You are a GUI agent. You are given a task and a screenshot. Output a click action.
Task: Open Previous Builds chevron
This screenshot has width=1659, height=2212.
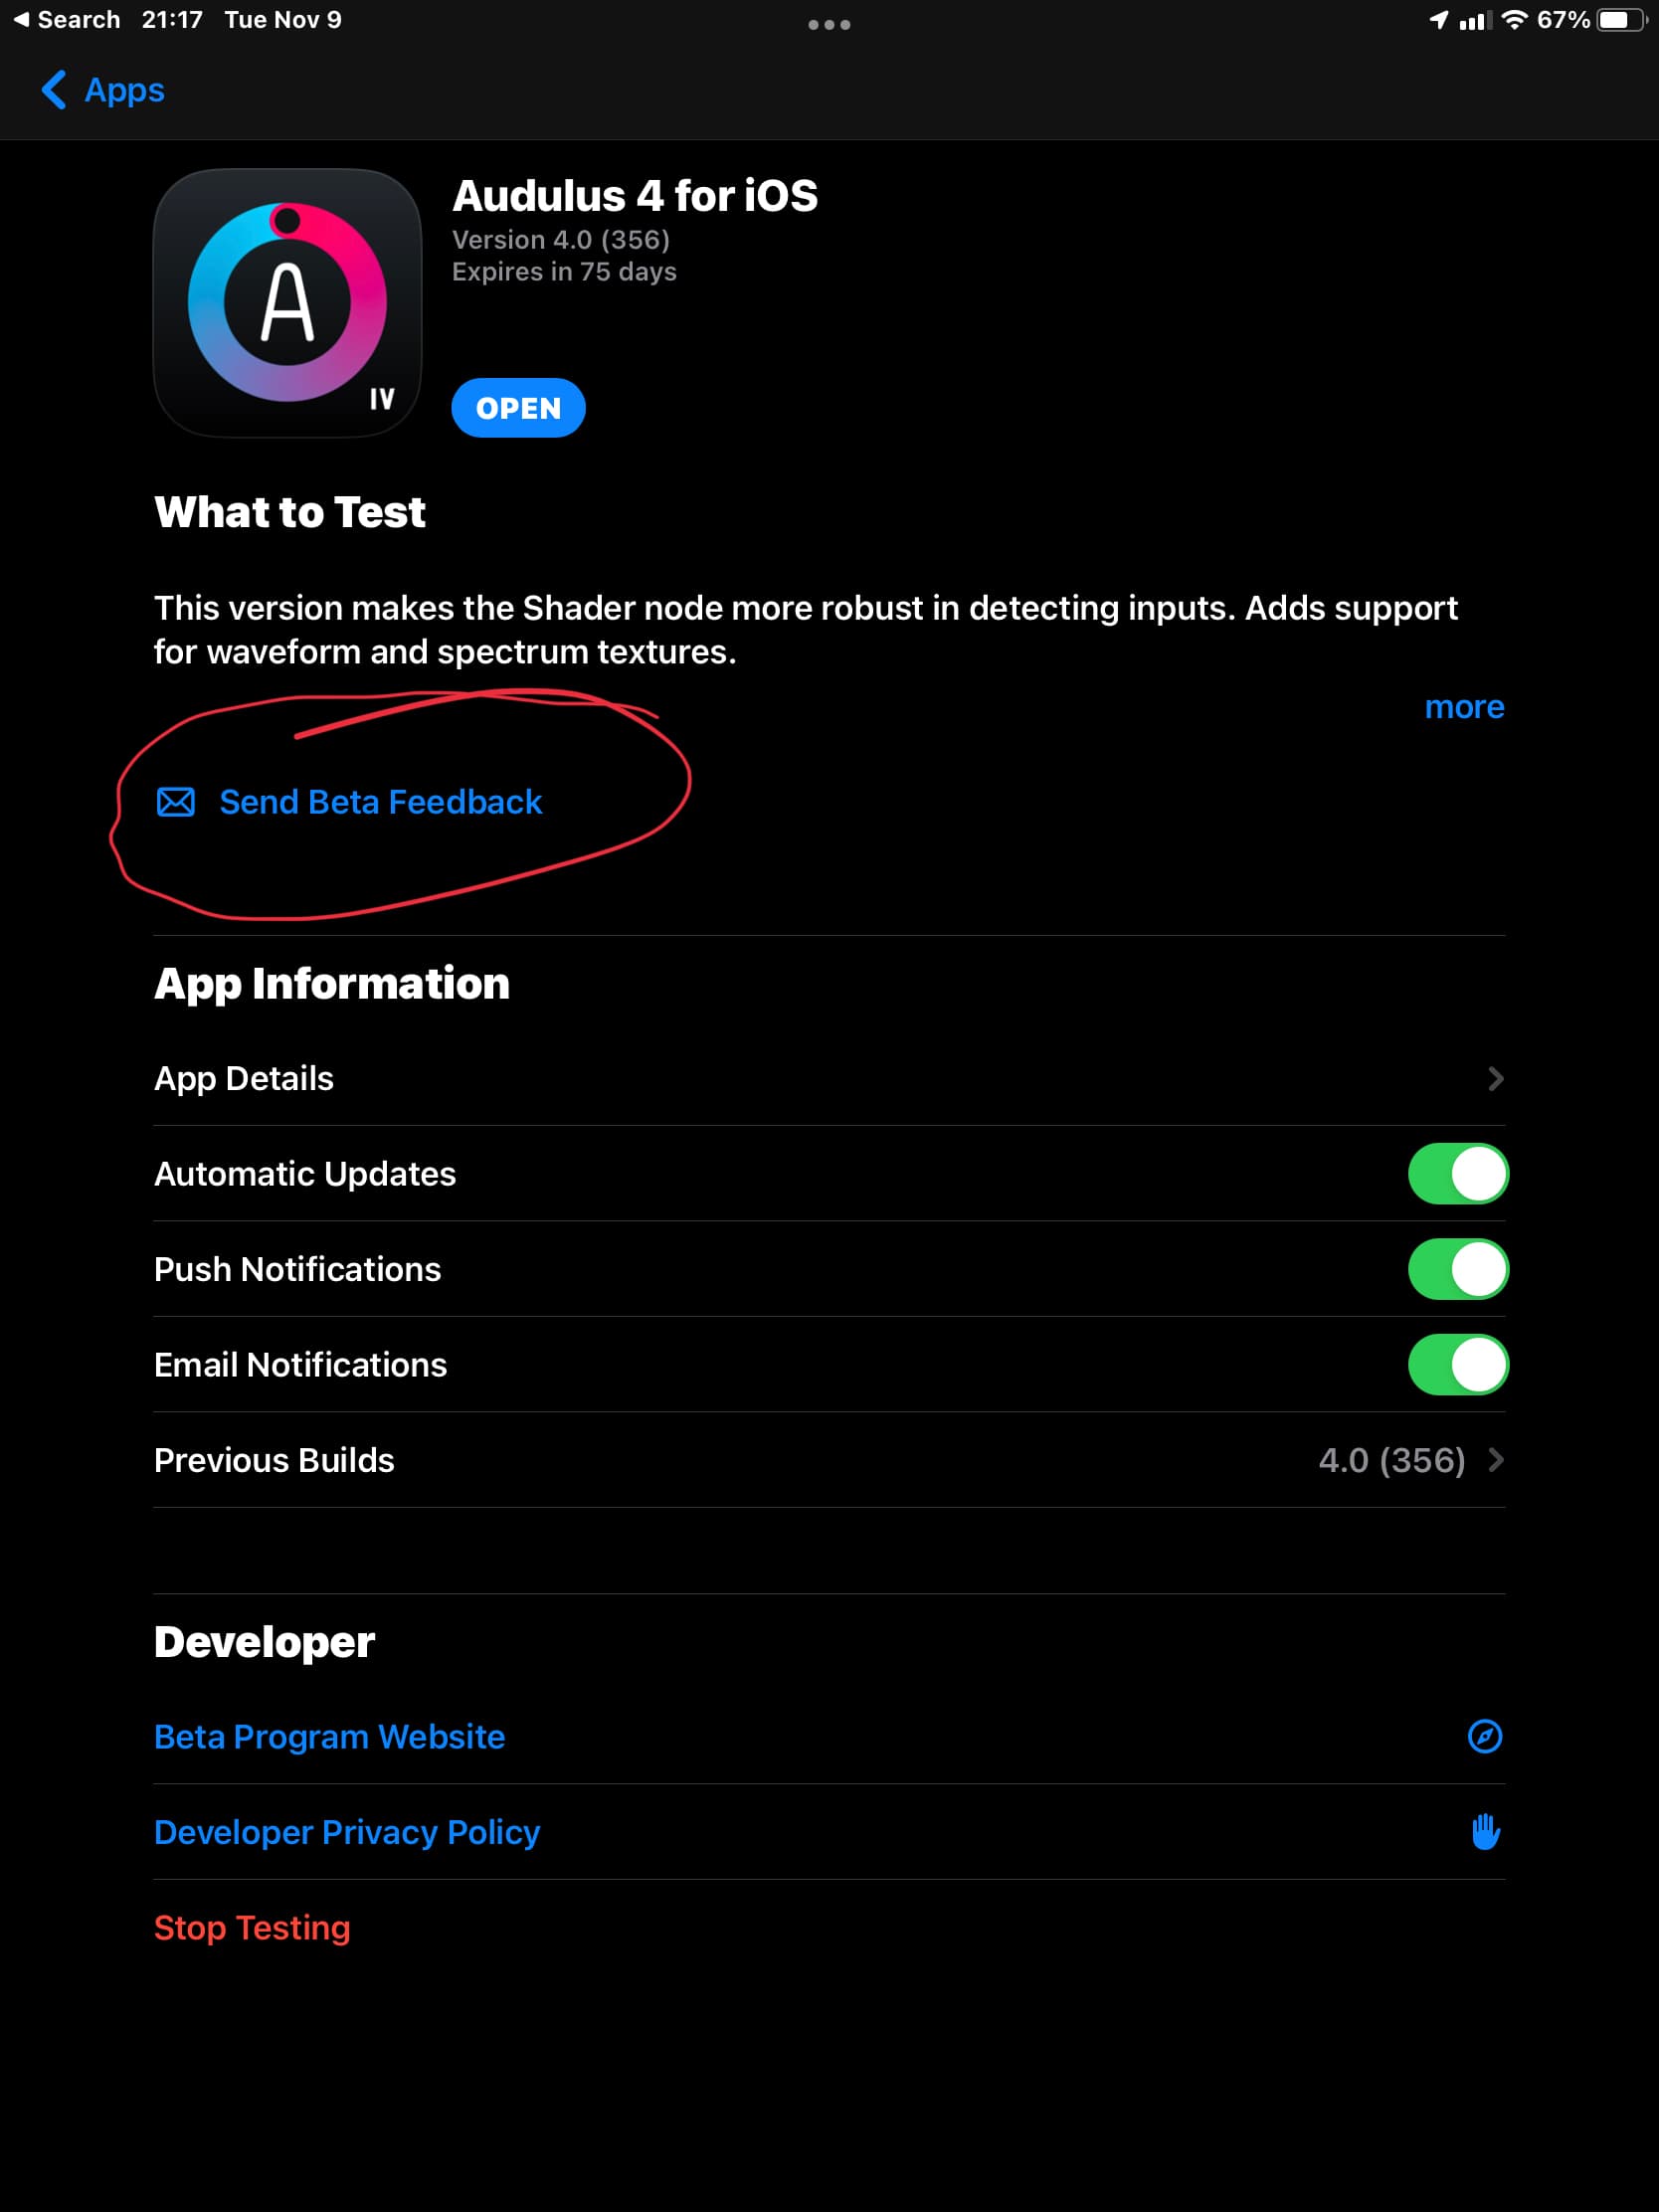pos(1495,1460)
